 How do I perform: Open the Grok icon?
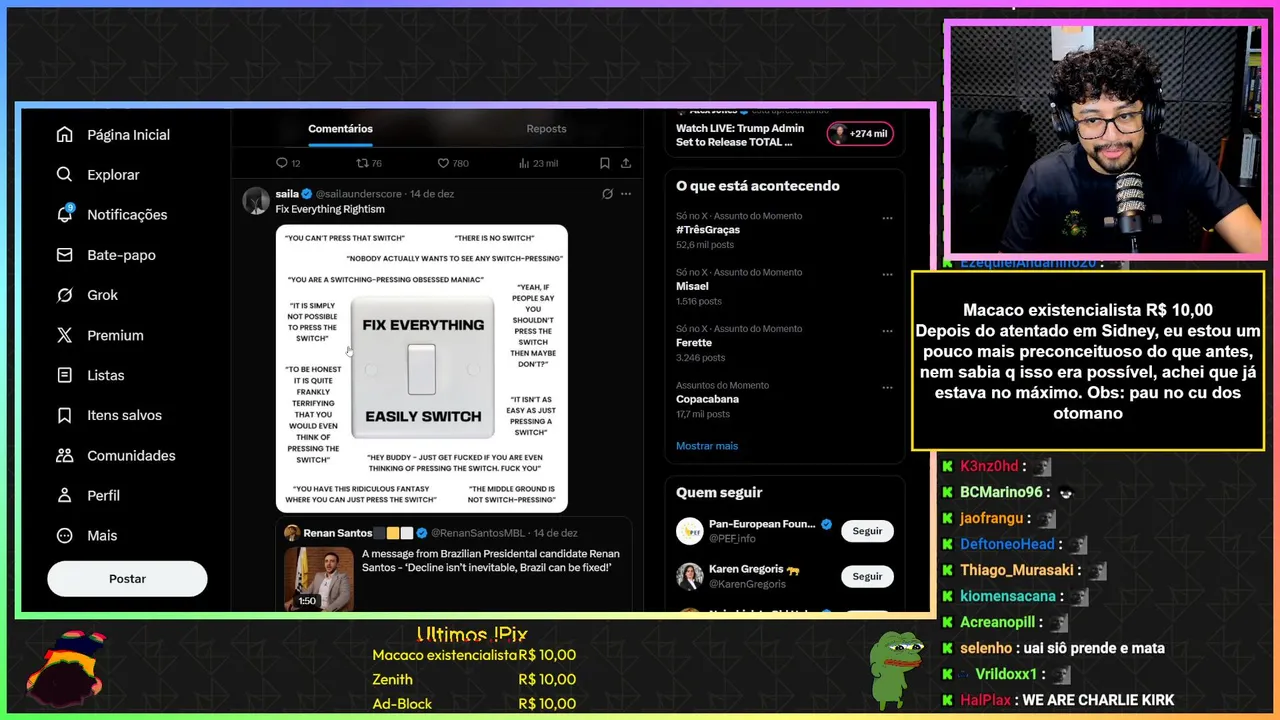(x=65, y=295)
